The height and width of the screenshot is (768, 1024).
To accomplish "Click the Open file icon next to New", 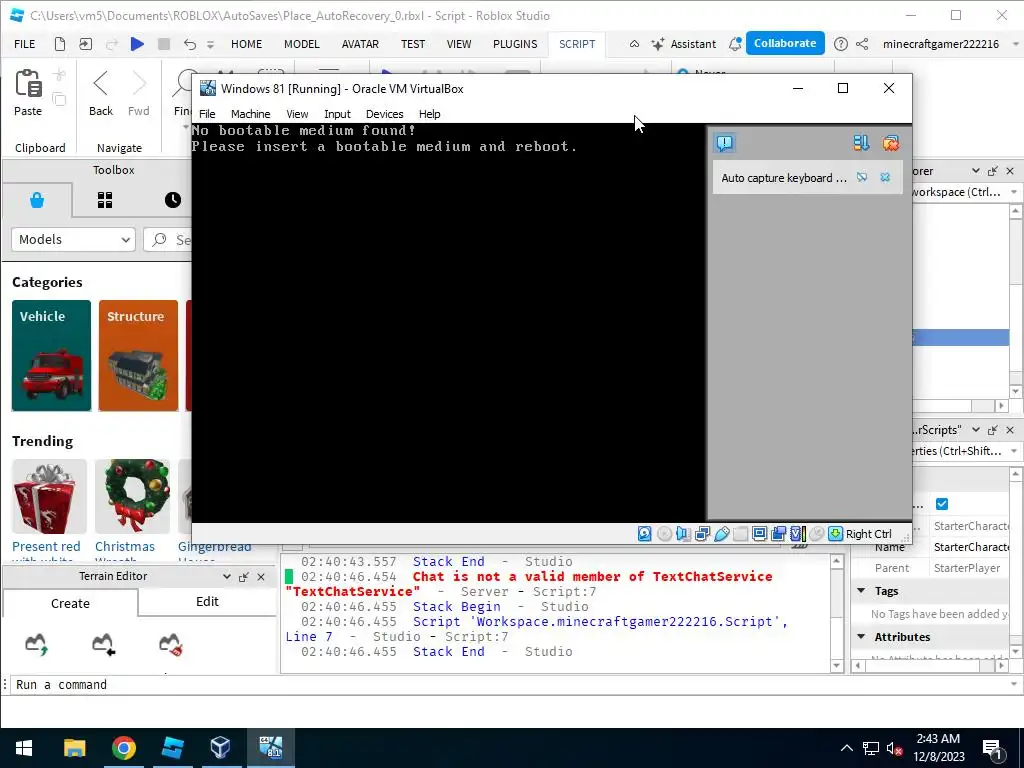I will pos(86,44).
